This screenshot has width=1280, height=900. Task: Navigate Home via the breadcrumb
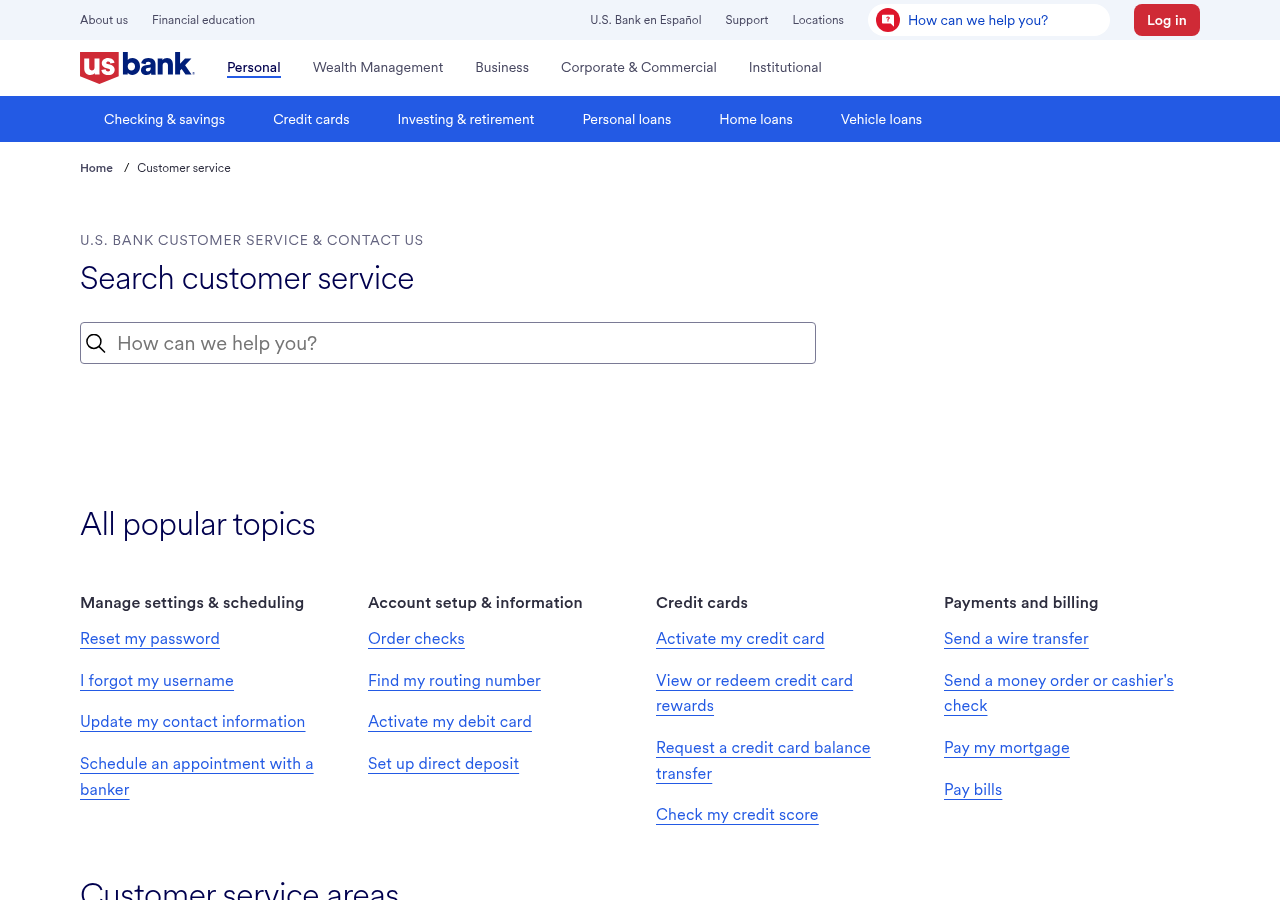pos(96,167)
